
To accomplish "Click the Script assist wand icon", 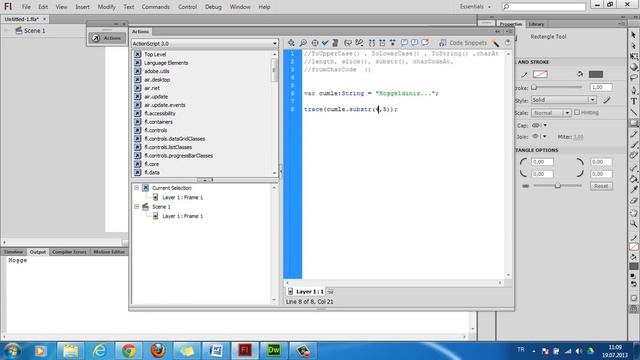I will click(496, 43).
